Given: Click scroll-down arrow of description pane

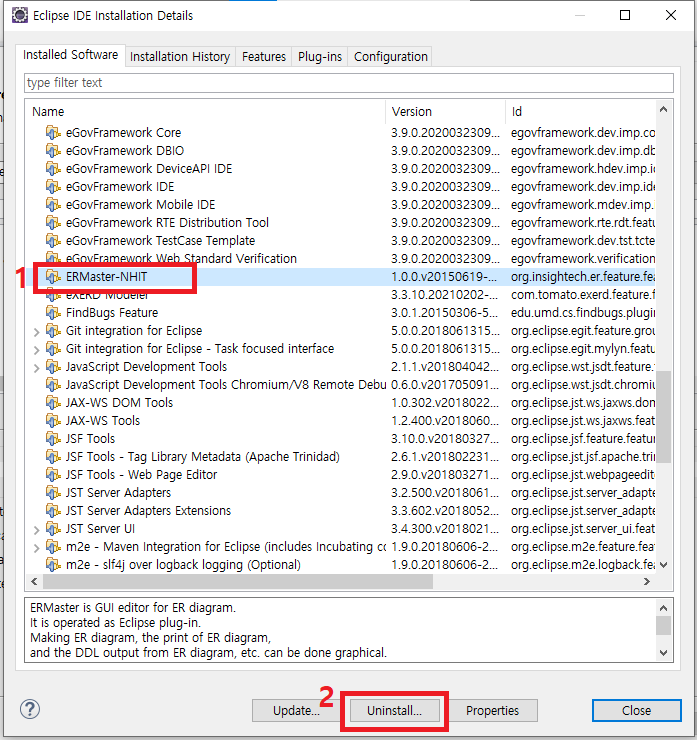Looking at the screenshot, I should click(663, 653).
